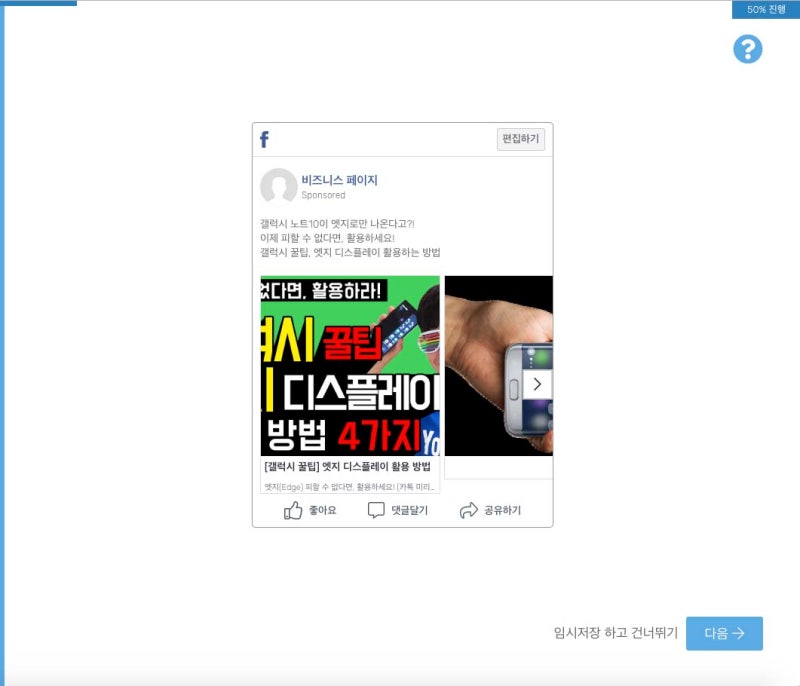Click the 50% 진행 progress indicator
Viewport: 800px width, 686px height.
tap(766, 9)
